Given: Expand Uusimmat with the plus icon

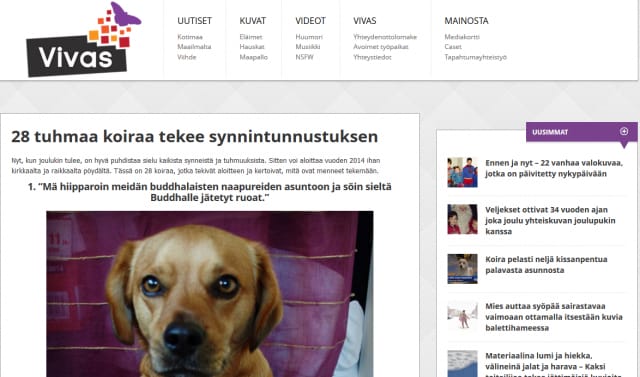Looking at the screenshot, I should point(624,131).
